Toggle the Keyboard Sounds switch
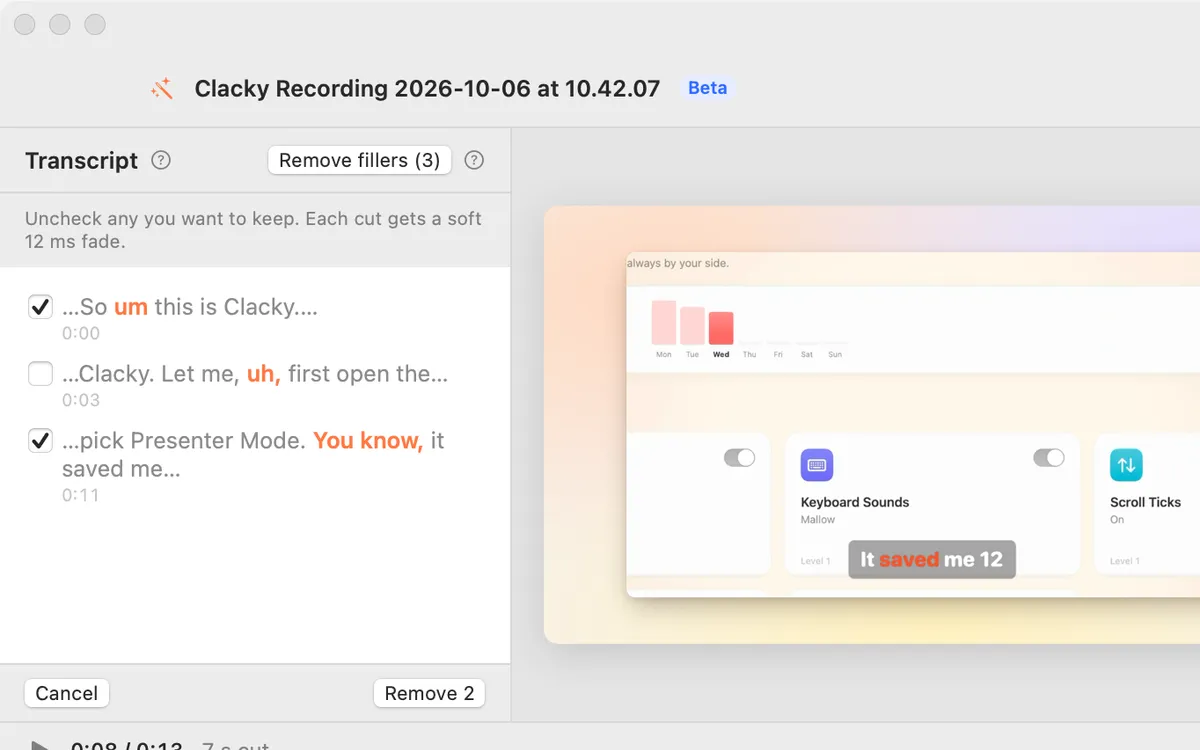This screenshot has height=750, width=1200. (1049, 458)
